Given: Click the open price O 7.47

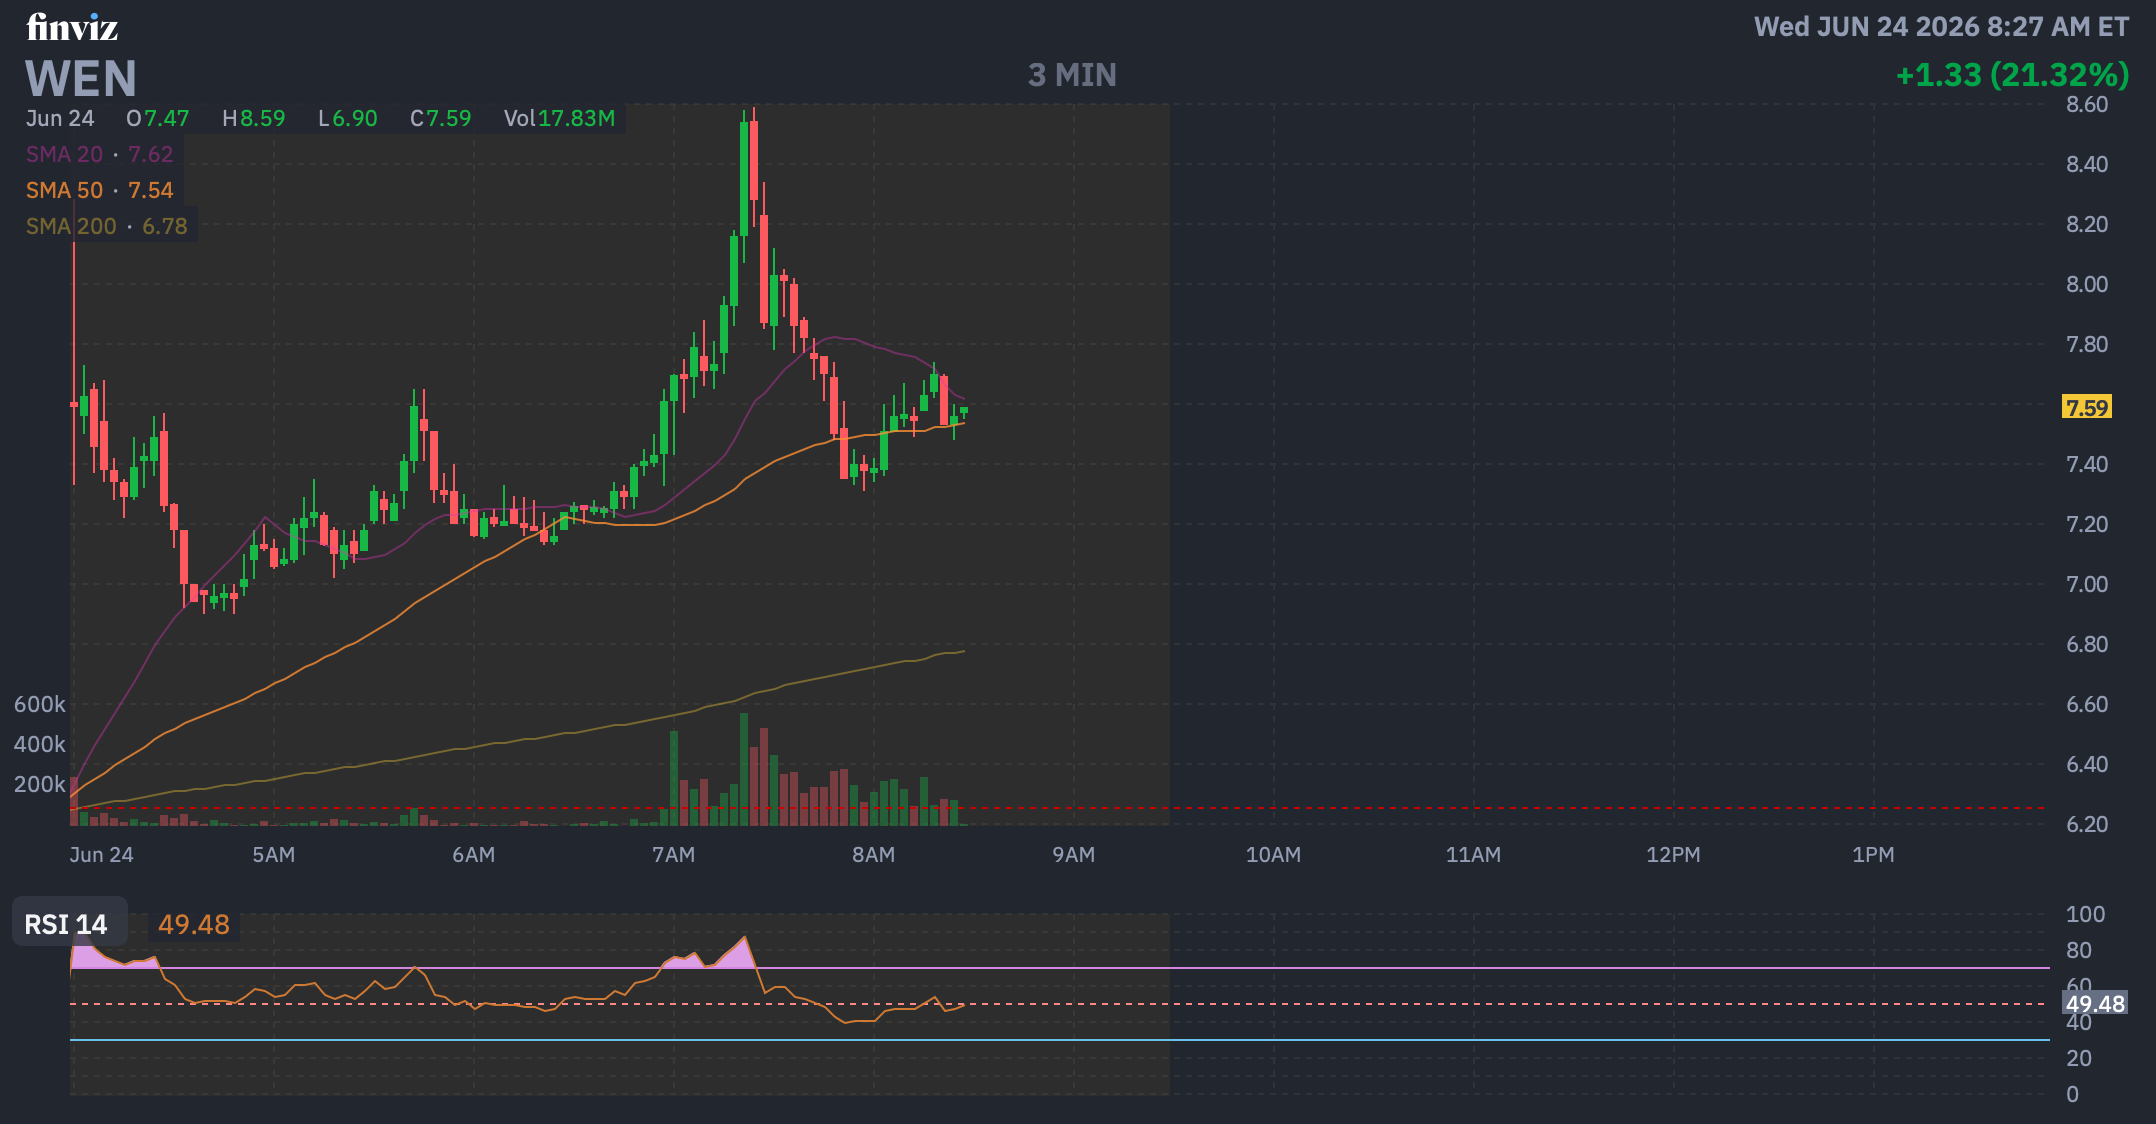Looking at the screenshot, I should click(158, 118).
